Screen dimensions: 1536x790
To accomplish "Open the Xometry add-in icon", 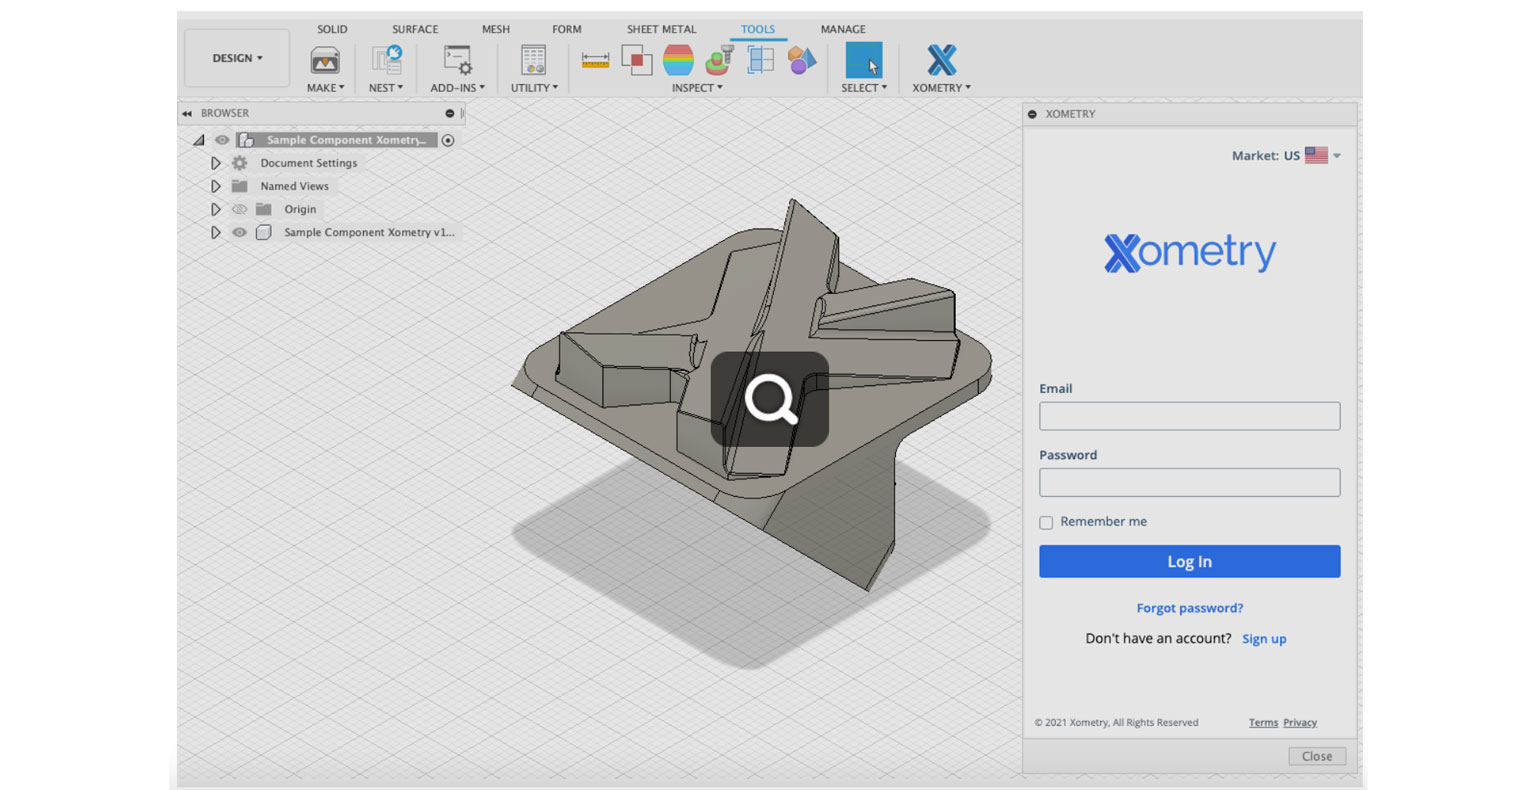I will 940,60.
